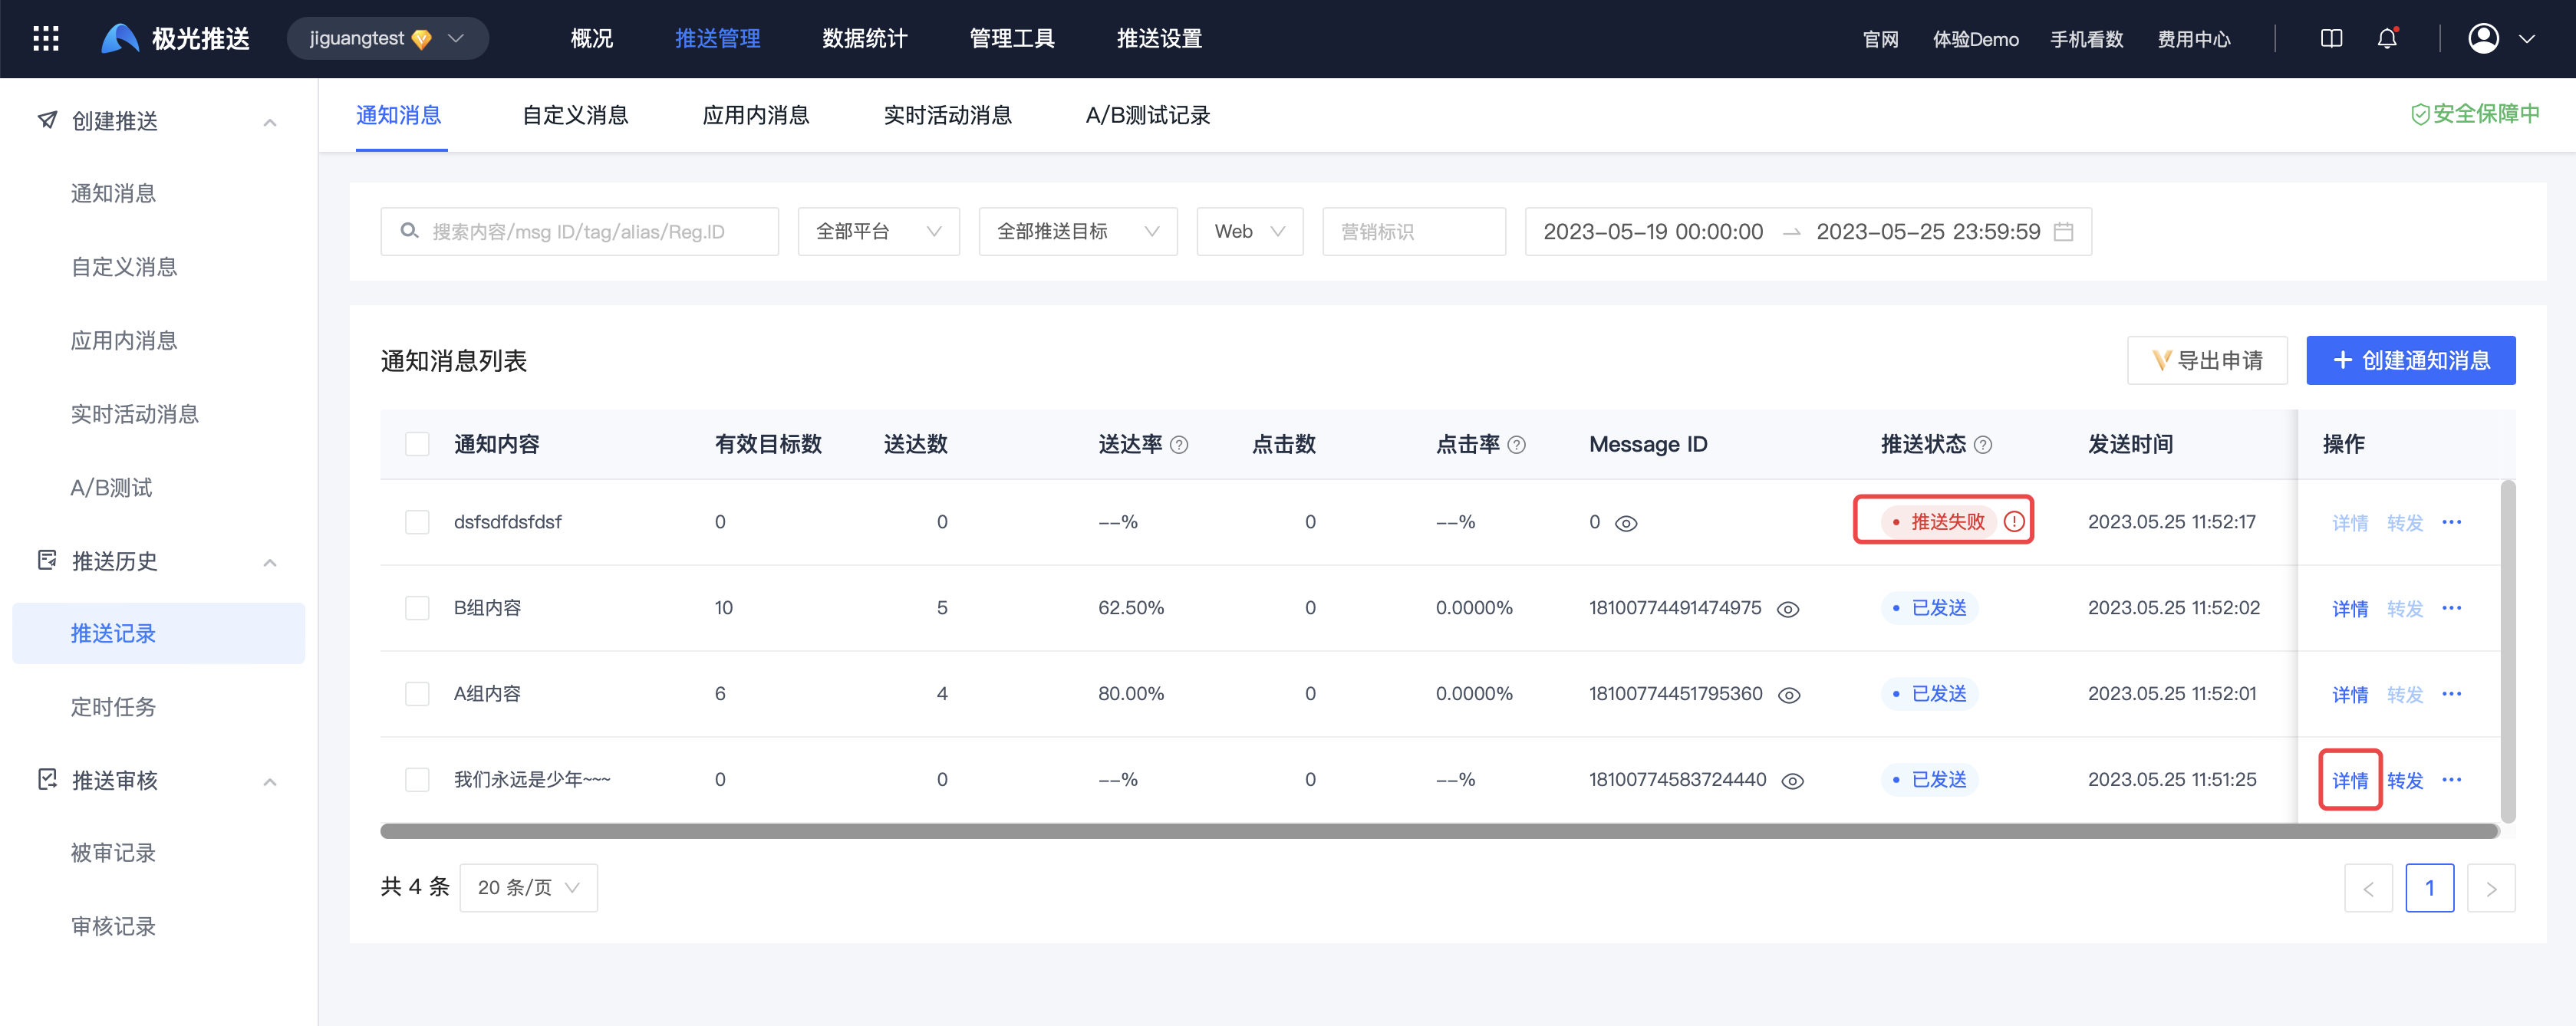This screenshot has height=1026, width=2576.
Task: Open more options for B组内容 row
Action: coord(2451,608)
